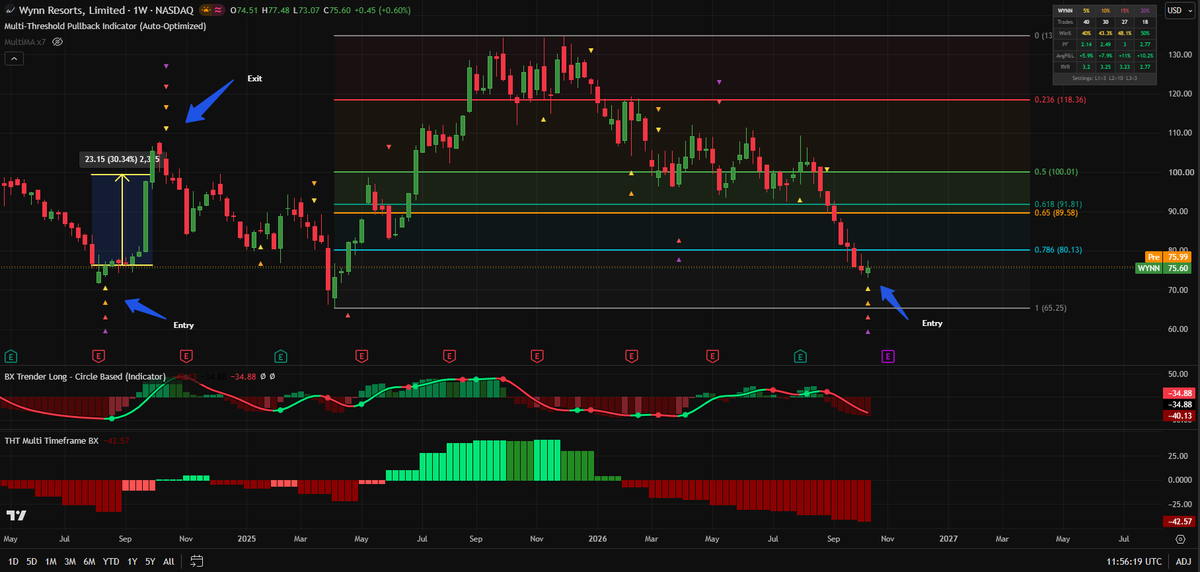The height and width of the screenshot is (572, 1200).
Task: Select the 5D date range
Action: pos(33,561)
